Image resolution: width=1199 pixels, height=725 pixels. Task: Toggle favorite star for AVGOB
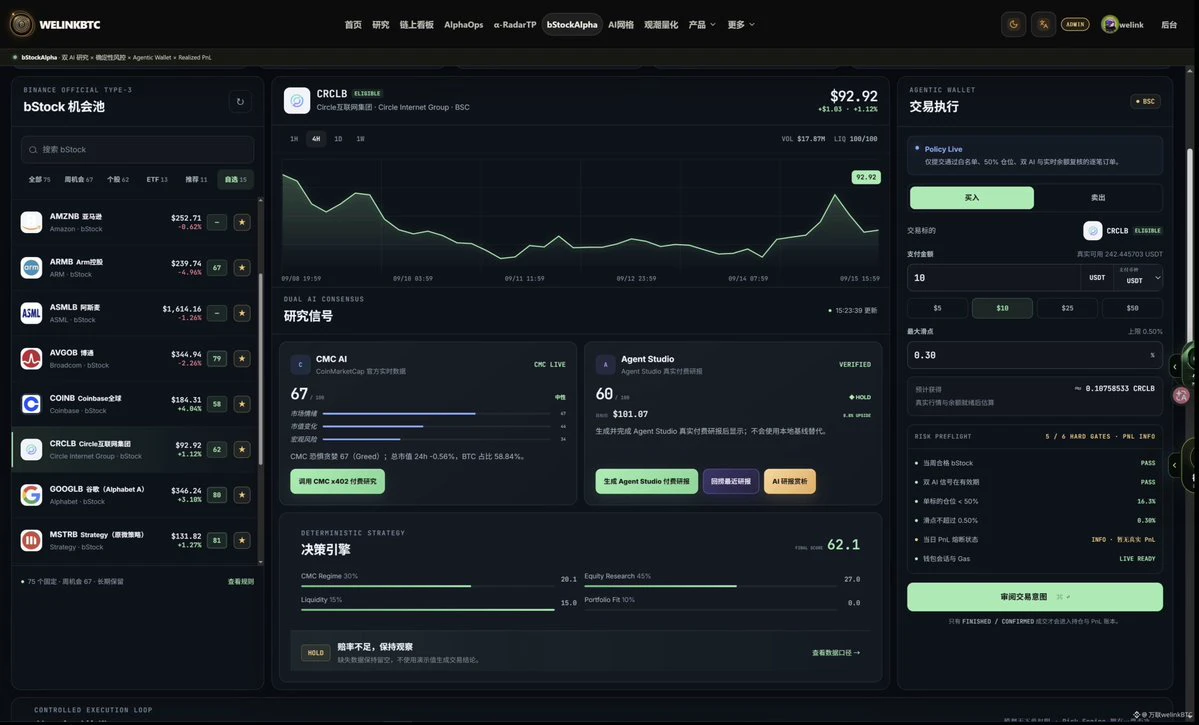coord(242,359)
